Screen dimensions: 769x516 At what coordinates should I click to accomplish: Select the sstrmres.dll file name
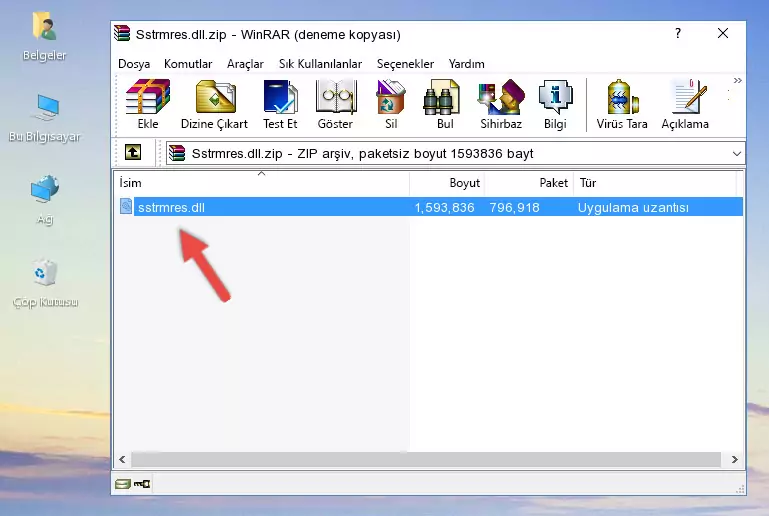click(171, 207)
